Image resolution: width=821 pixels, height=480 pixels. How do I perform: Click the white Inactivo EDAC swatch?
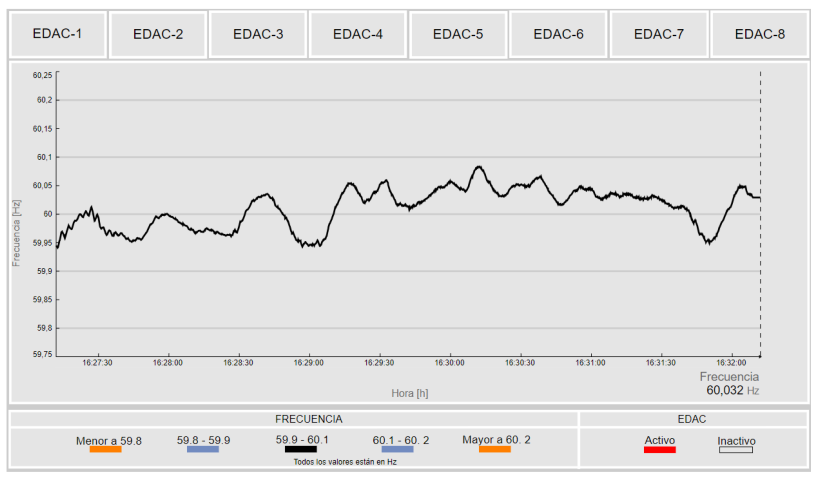tap(736, 450)
